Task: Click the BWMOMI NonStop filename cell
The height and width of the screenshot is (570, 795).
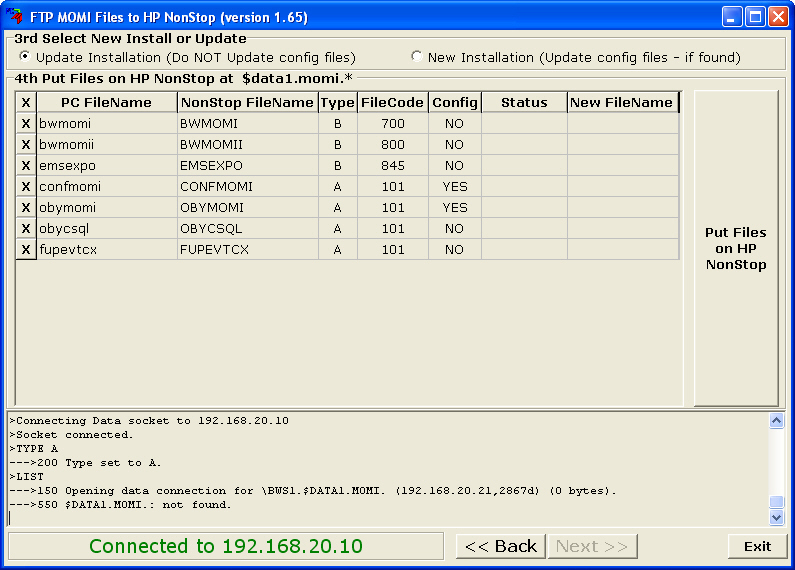Action: click(x=248, y=123)
